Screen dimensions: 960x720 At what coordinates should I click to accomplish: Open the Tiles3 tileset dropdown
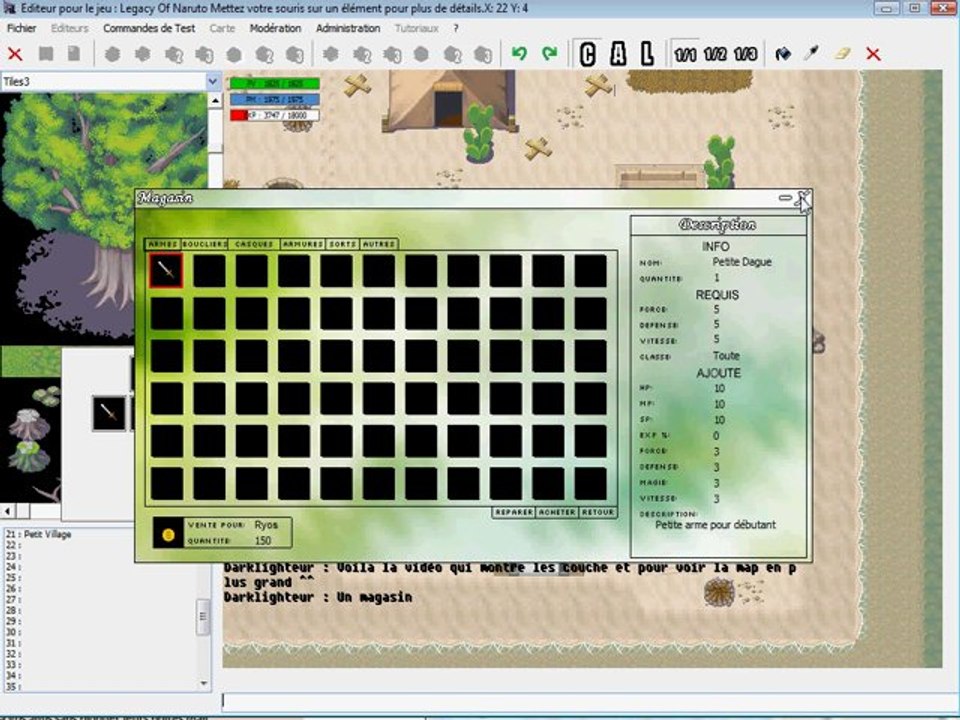[x=212, y=81]
